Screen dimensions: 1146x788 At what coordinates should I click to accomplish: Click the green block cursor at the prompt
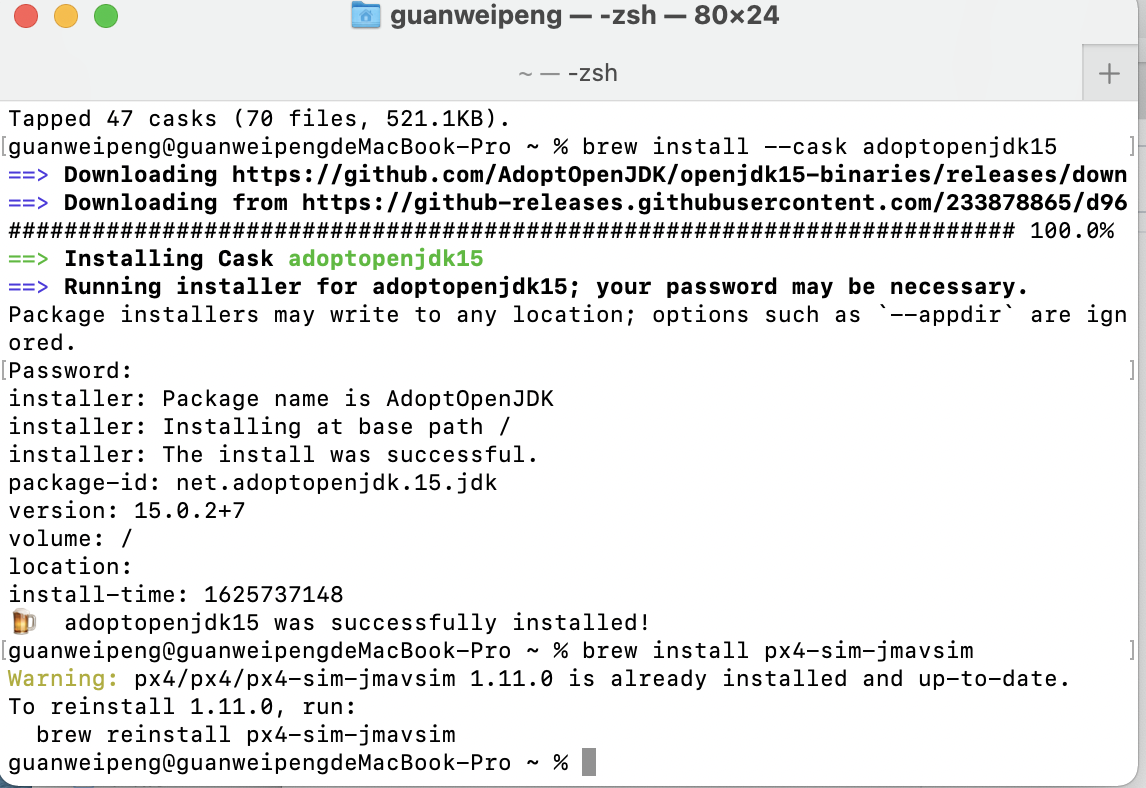click(587, 761)
